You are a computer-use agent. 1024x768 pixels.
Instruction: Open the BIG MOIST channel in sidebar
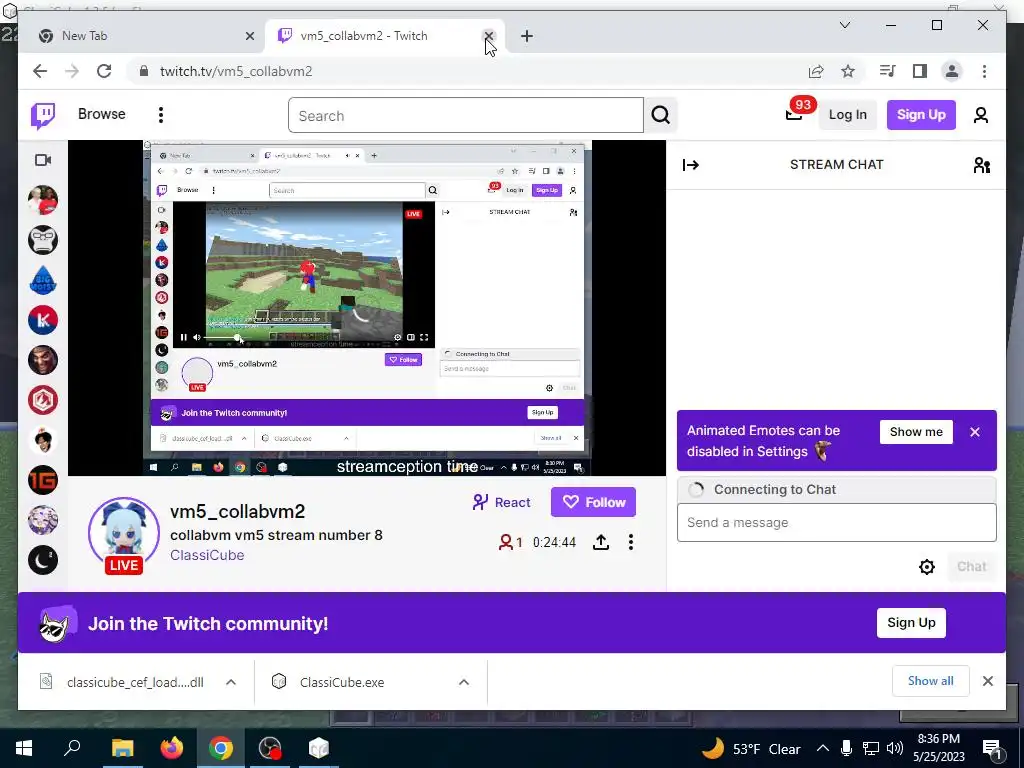pyautogui.click(x=43, y=280)
